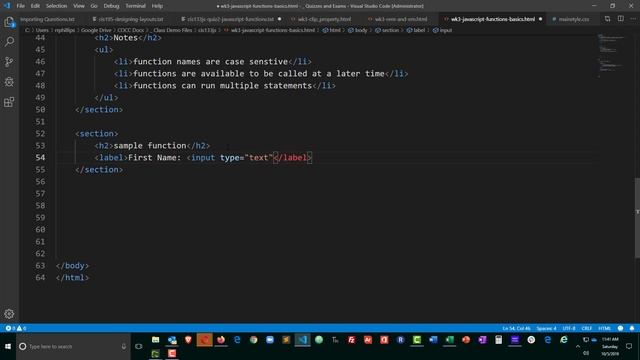The image size is (640, 360).
Task: Click 'sample function' heading text on line 53
Action: pos(150,146)
